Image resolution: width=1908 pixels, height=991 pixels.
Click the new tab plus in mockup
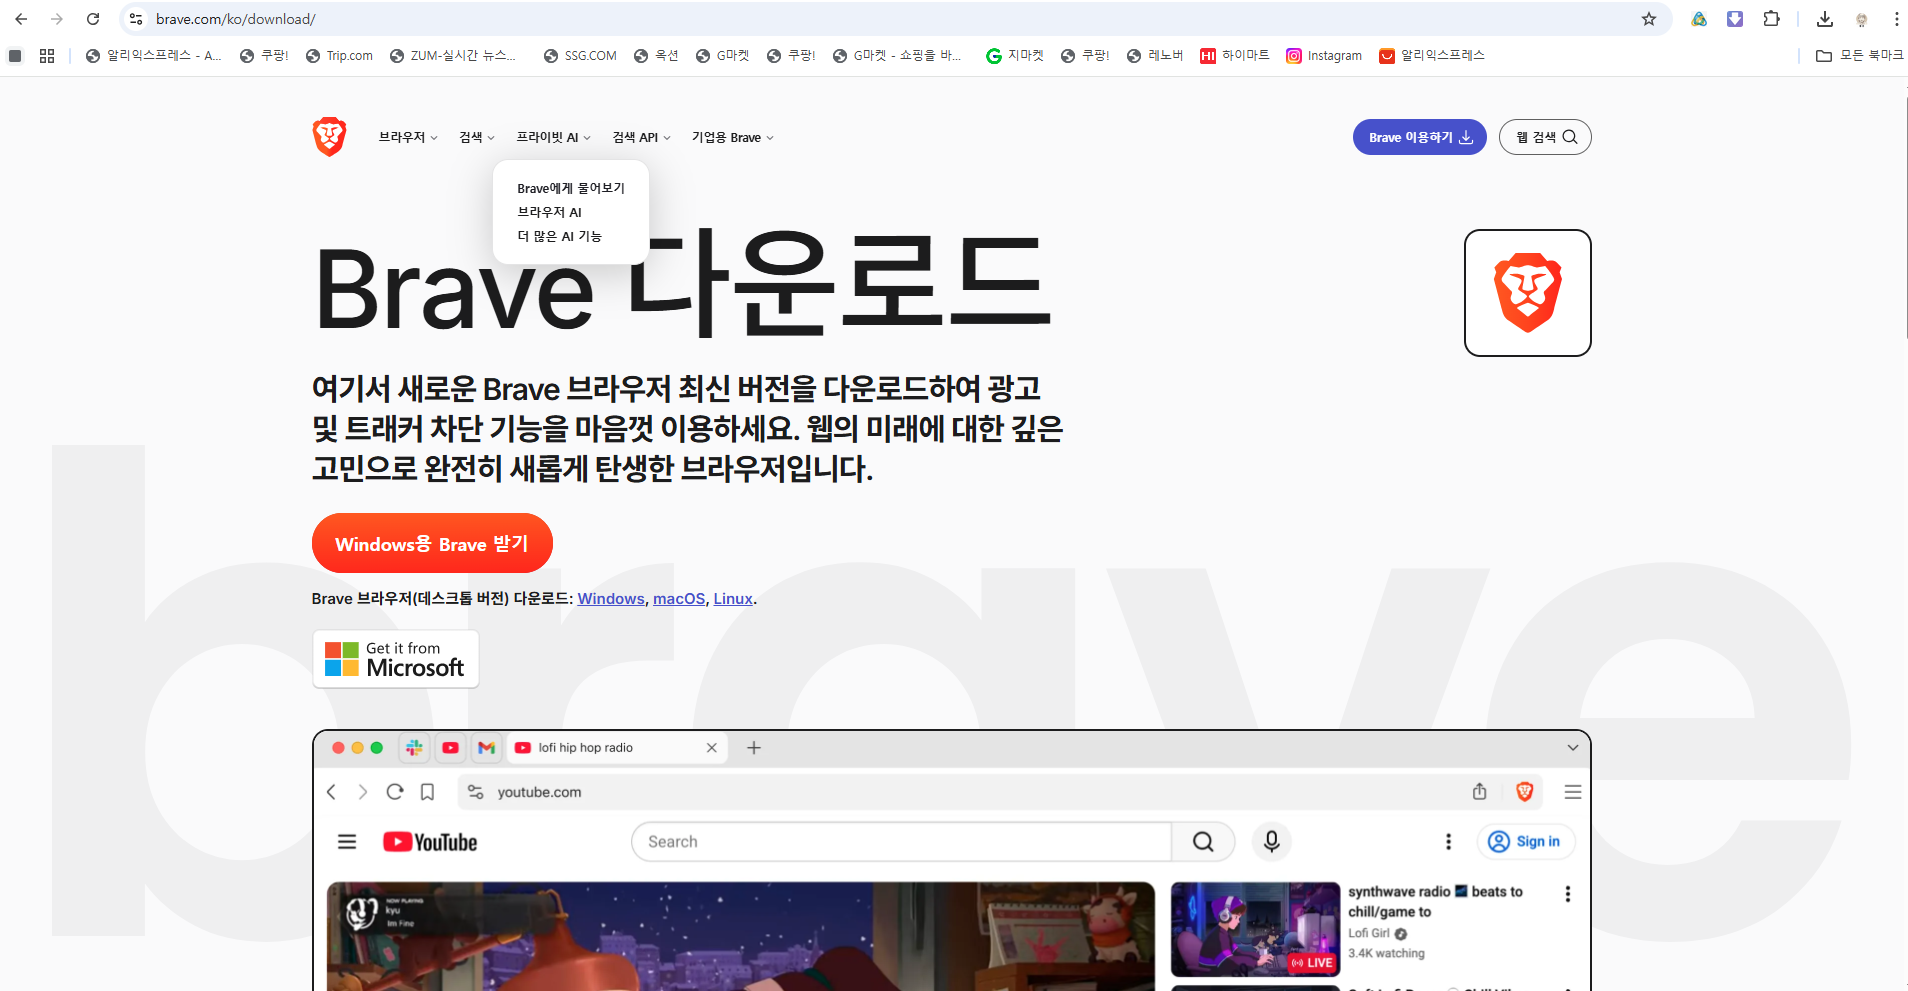click(x=754, y=748)
